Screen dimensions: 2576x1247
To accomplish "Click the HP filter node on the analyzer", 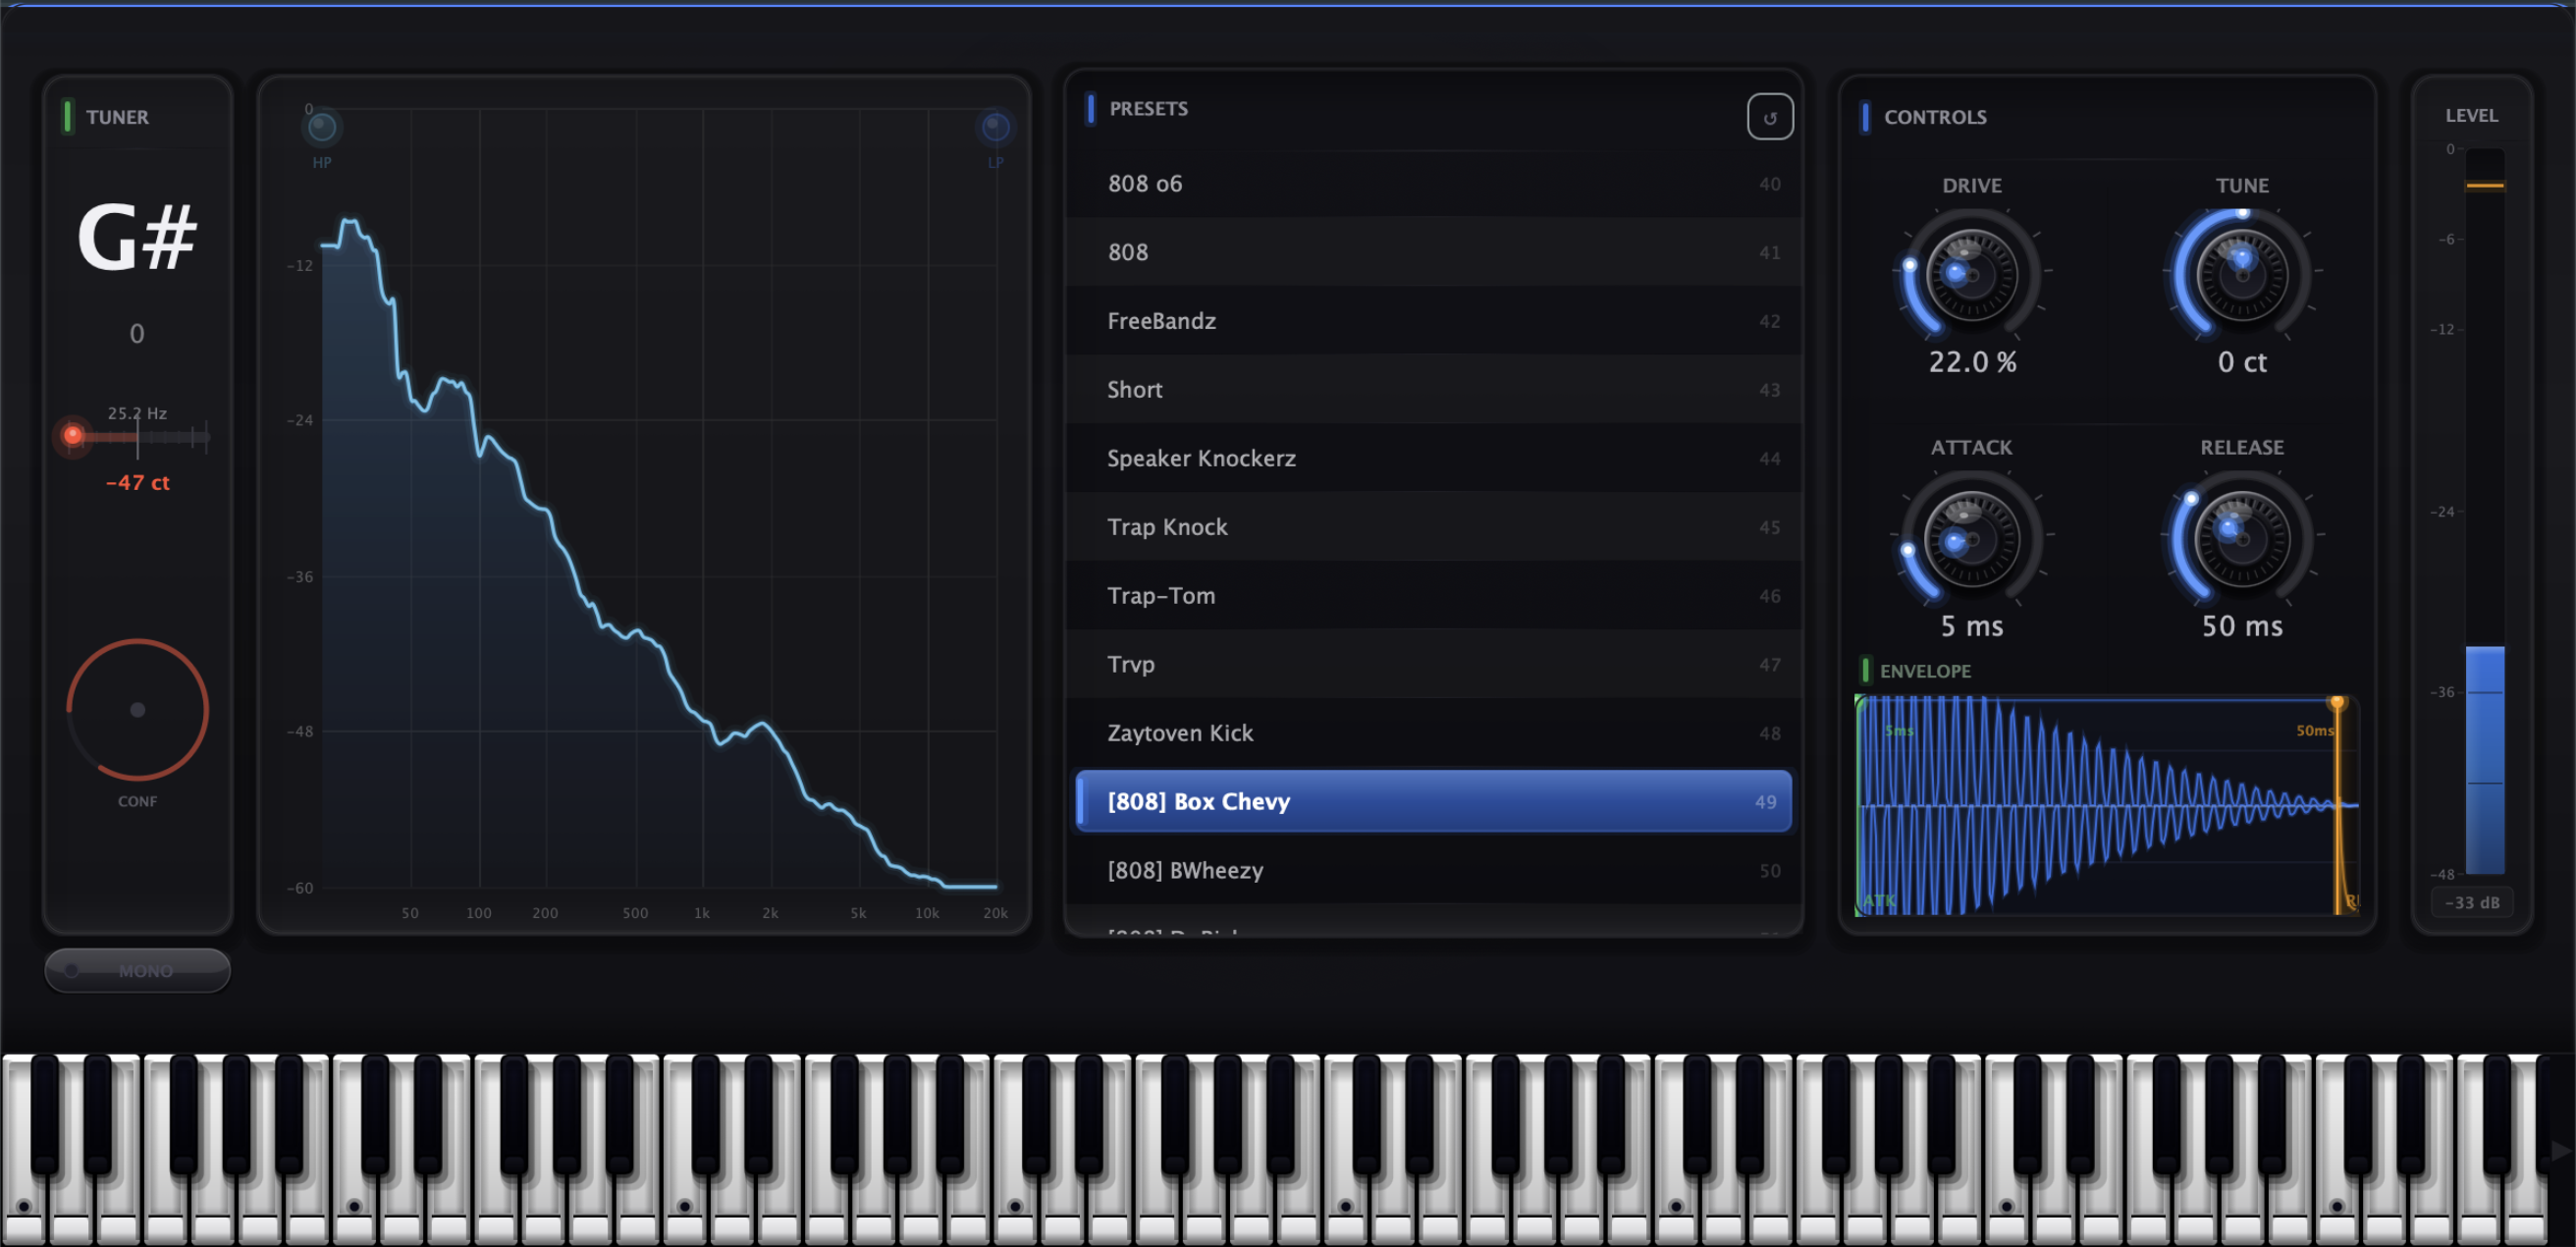I will point(322,127).
